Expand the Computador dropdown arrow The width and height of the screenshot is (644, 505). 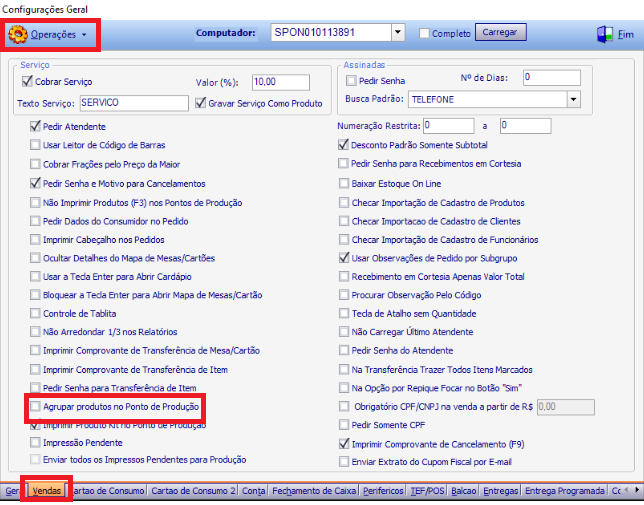pos(398,32)
